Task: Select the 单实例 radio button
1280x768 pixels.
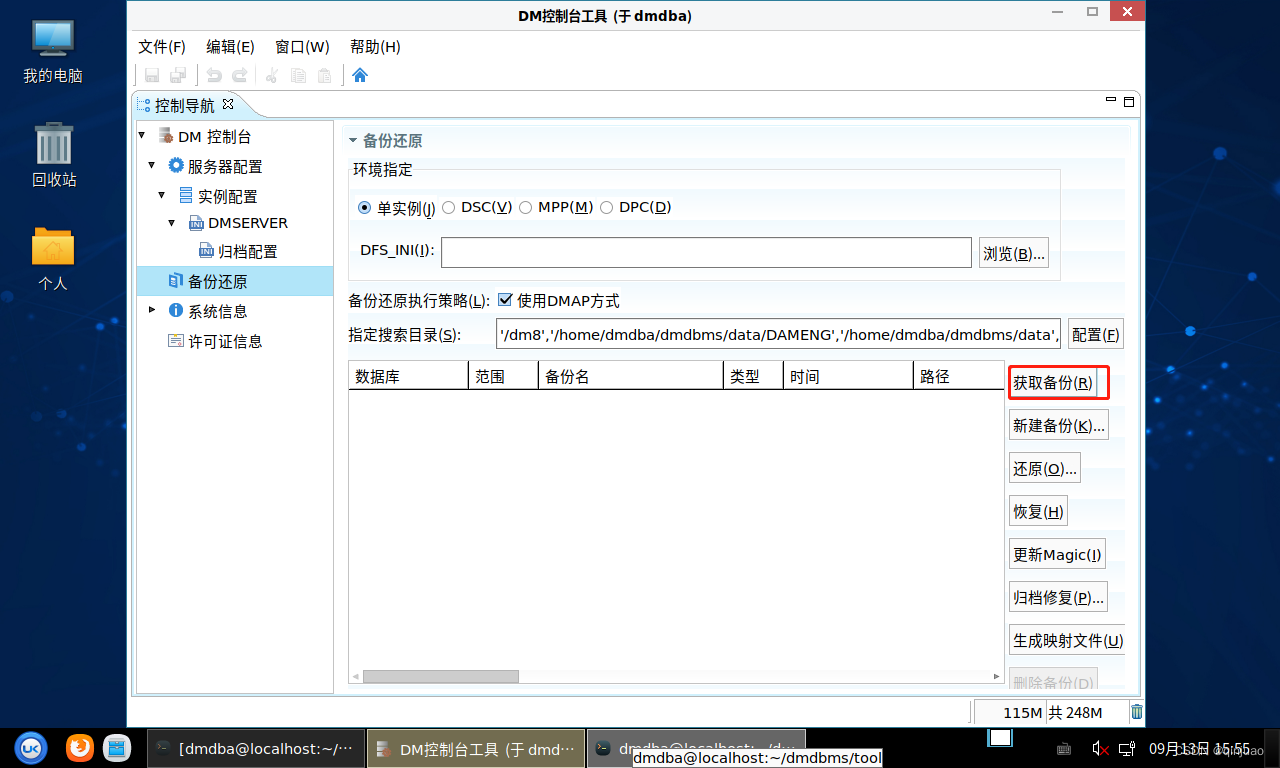Action: [x=365, y=208]
